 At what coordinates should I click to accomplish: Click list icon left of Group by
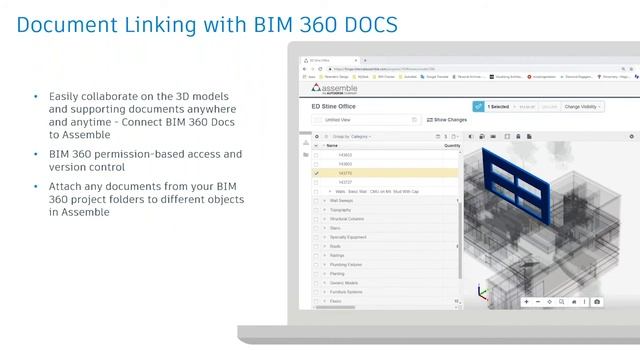click(x=326, y=136)
